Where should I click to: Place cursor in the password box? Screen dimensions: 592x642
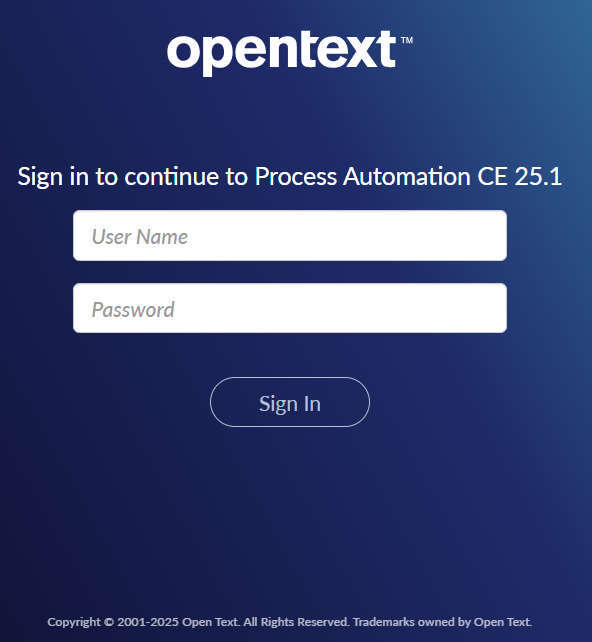(x=290, y=308)
